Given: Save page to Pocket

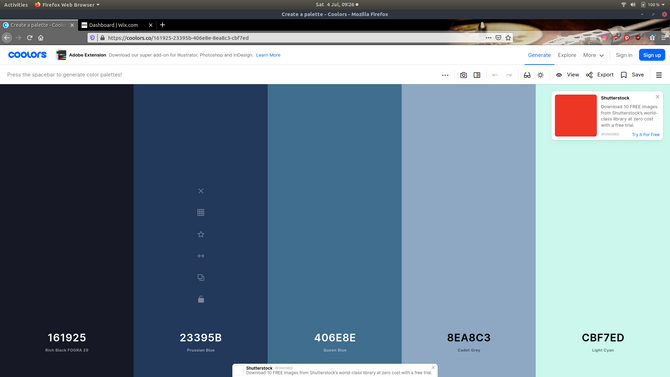Looking at the screenshot, I should point(498,38).
